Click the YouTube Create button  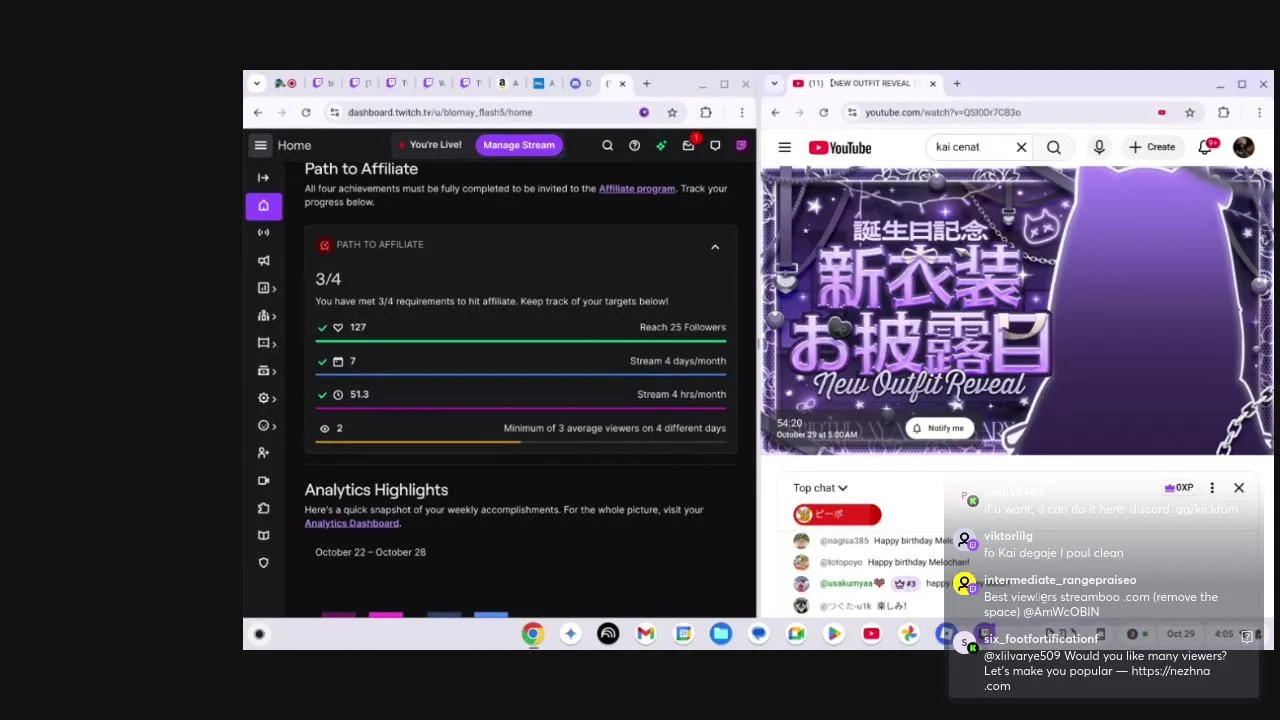click(x=1152, y=148)
